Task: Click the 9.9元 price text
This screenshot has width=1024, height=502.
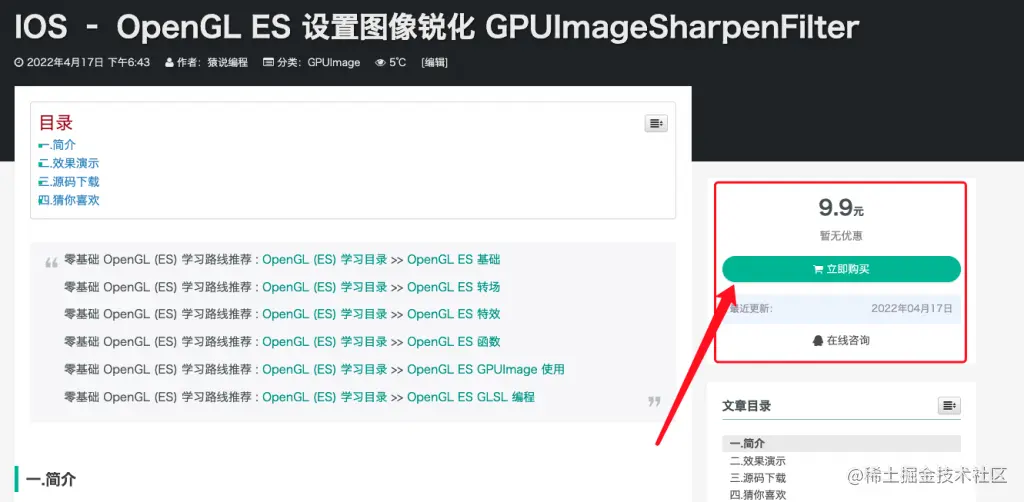Action: pyautogui.click(x=841, y=208)
